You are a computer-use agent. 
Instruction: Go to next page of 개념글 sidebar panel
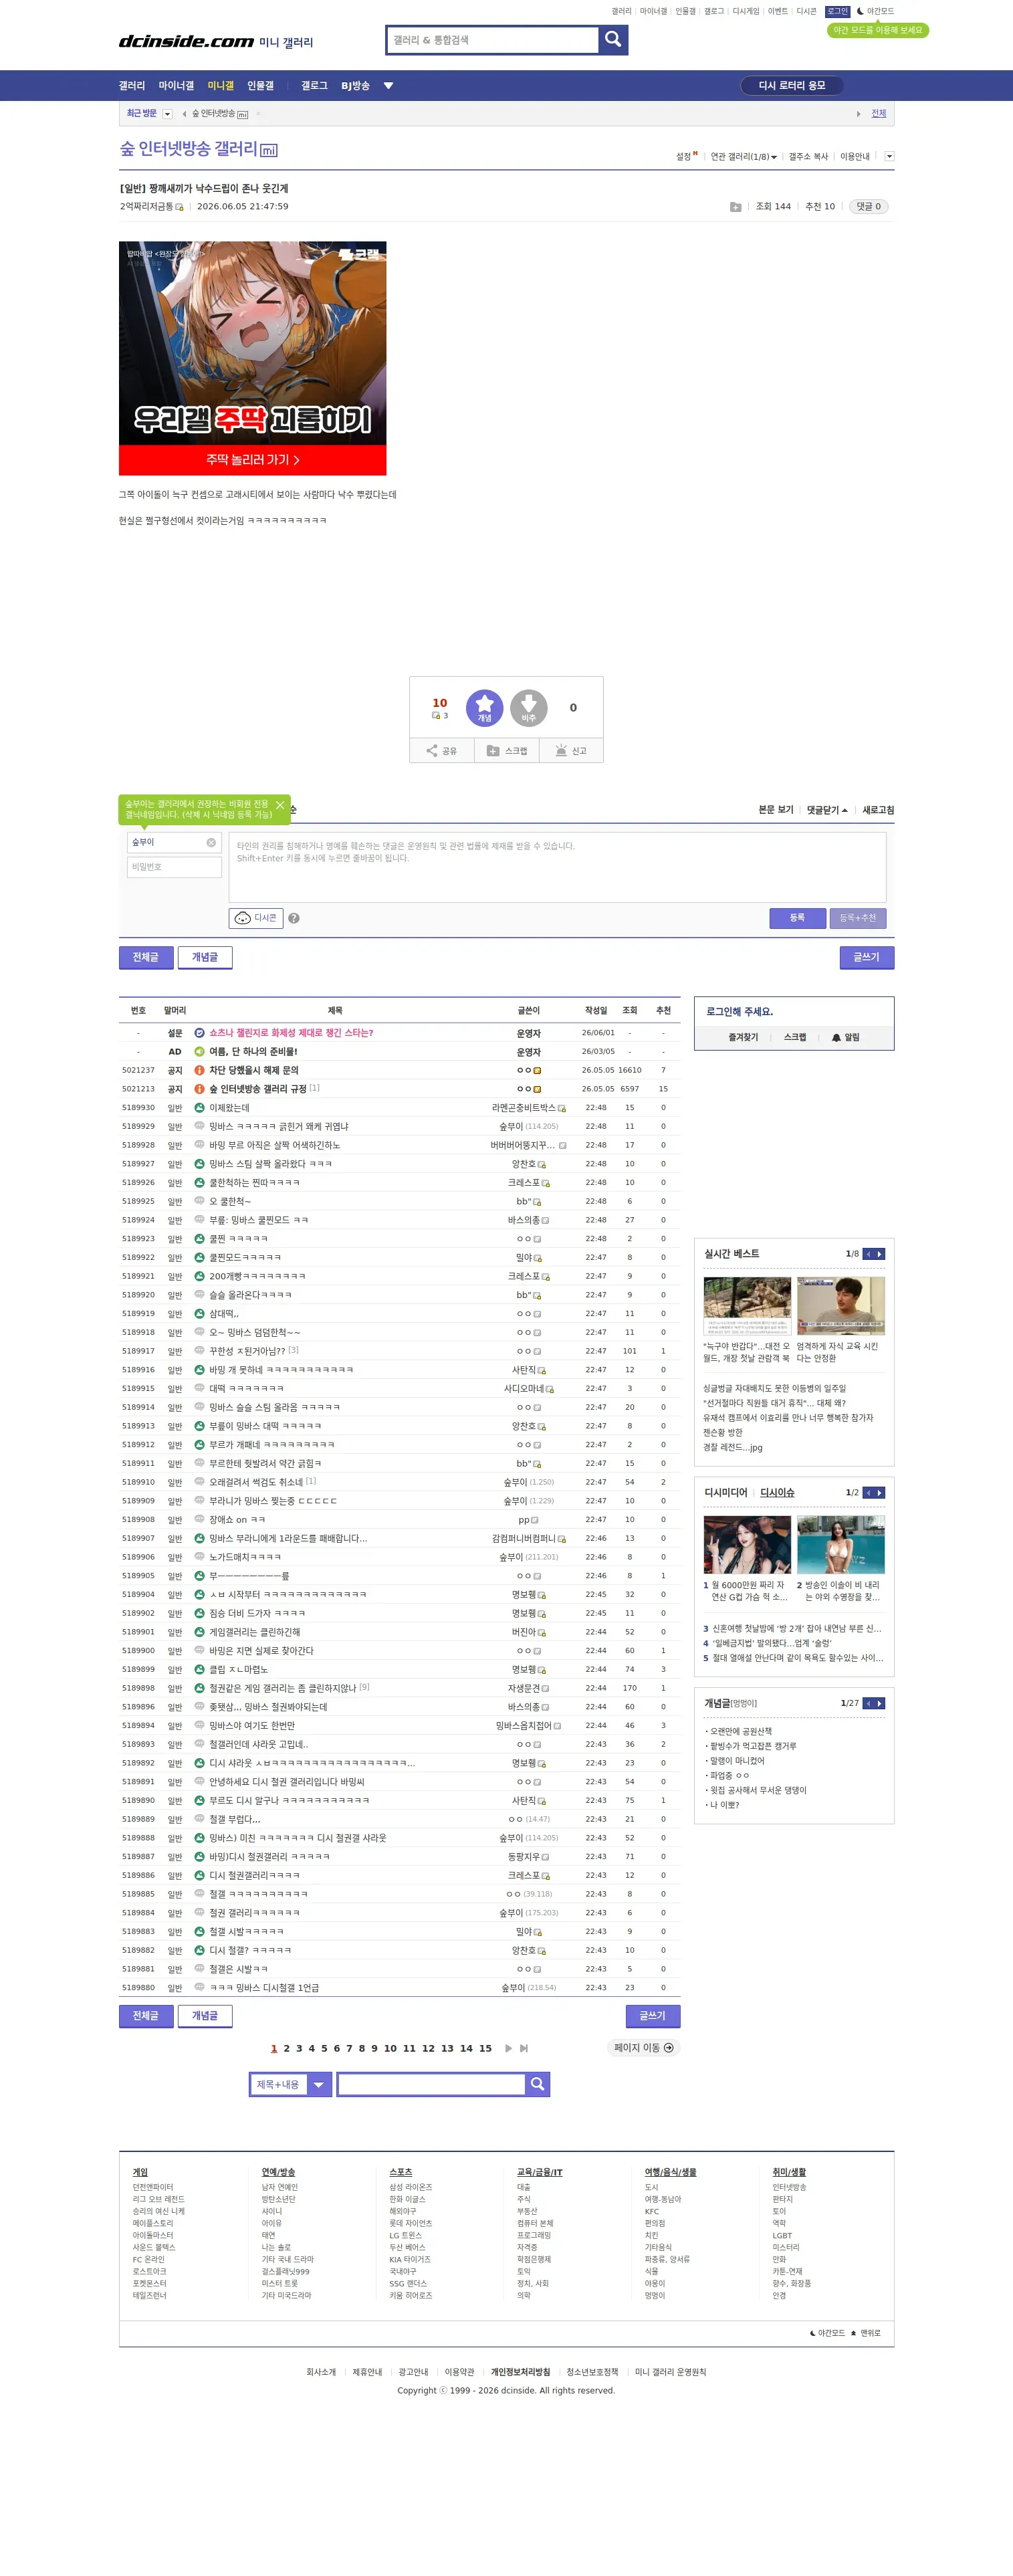point(880,1703)
